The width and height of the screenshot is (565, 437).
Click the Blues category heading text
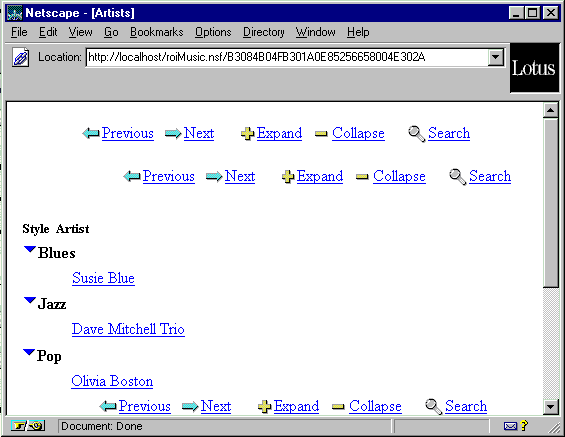pos(57,253)
